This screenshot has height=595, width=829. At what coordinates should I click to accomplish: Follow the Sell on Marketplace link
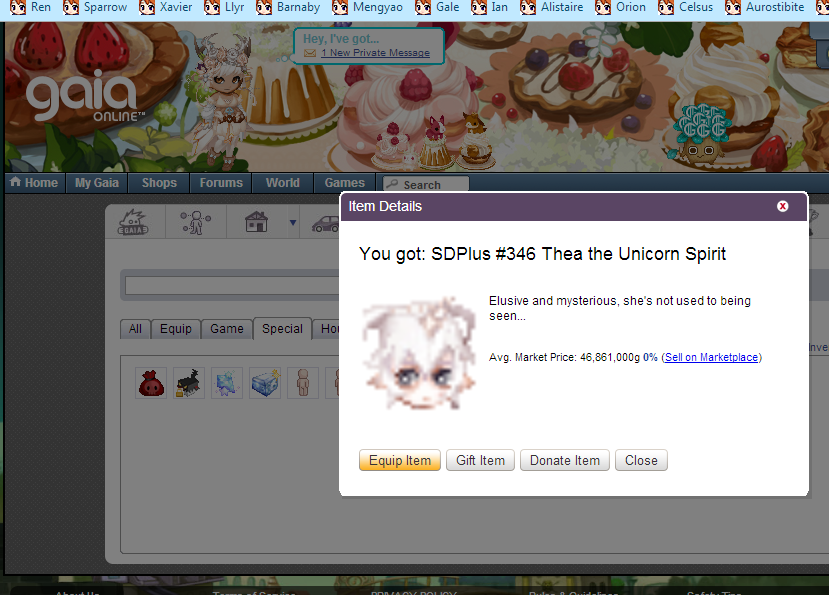point(711,358)
